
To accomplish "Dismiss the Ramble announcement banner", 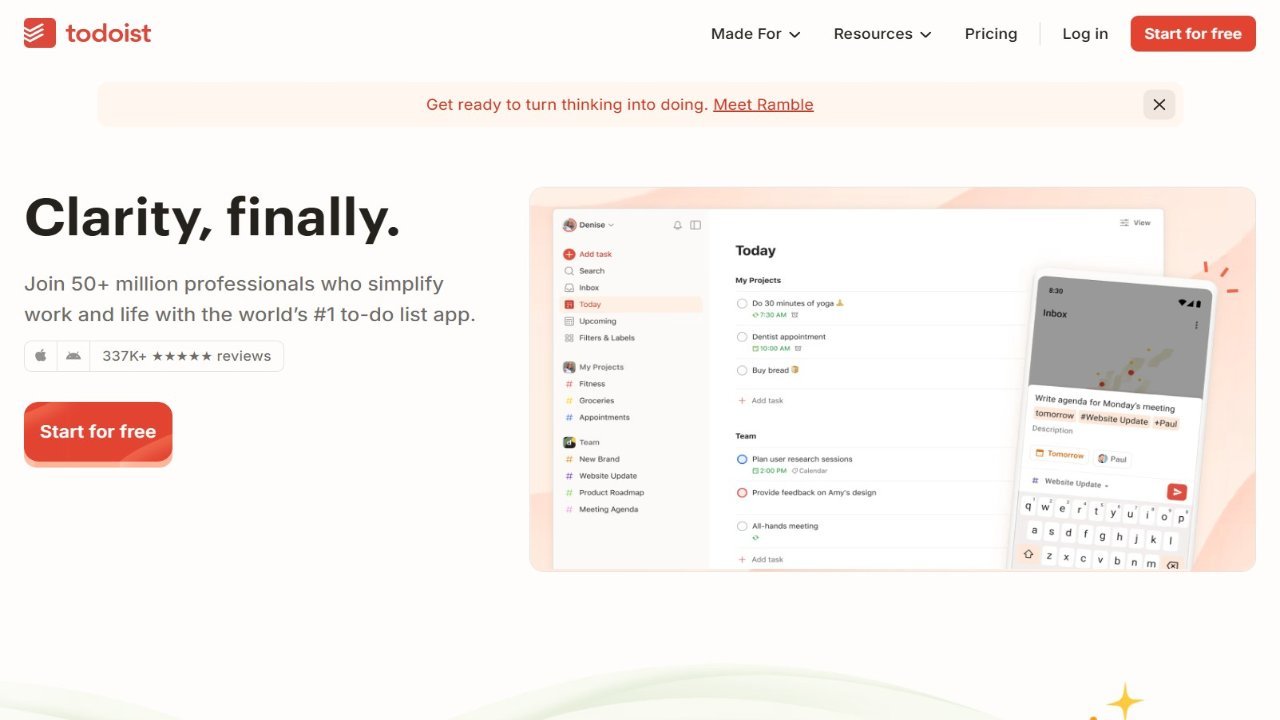I will click(x=1159, y=104).
